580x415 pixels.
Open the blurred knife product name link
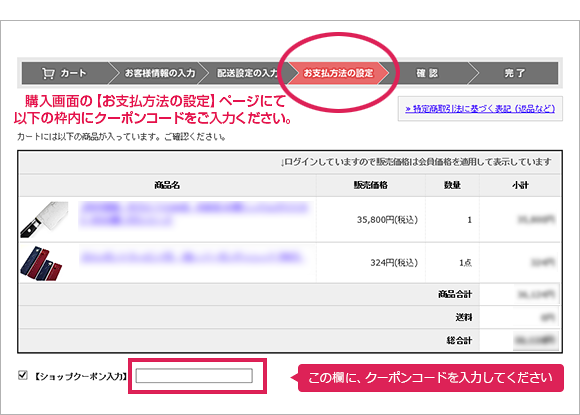pyautogui.click(x=193, y=213)
